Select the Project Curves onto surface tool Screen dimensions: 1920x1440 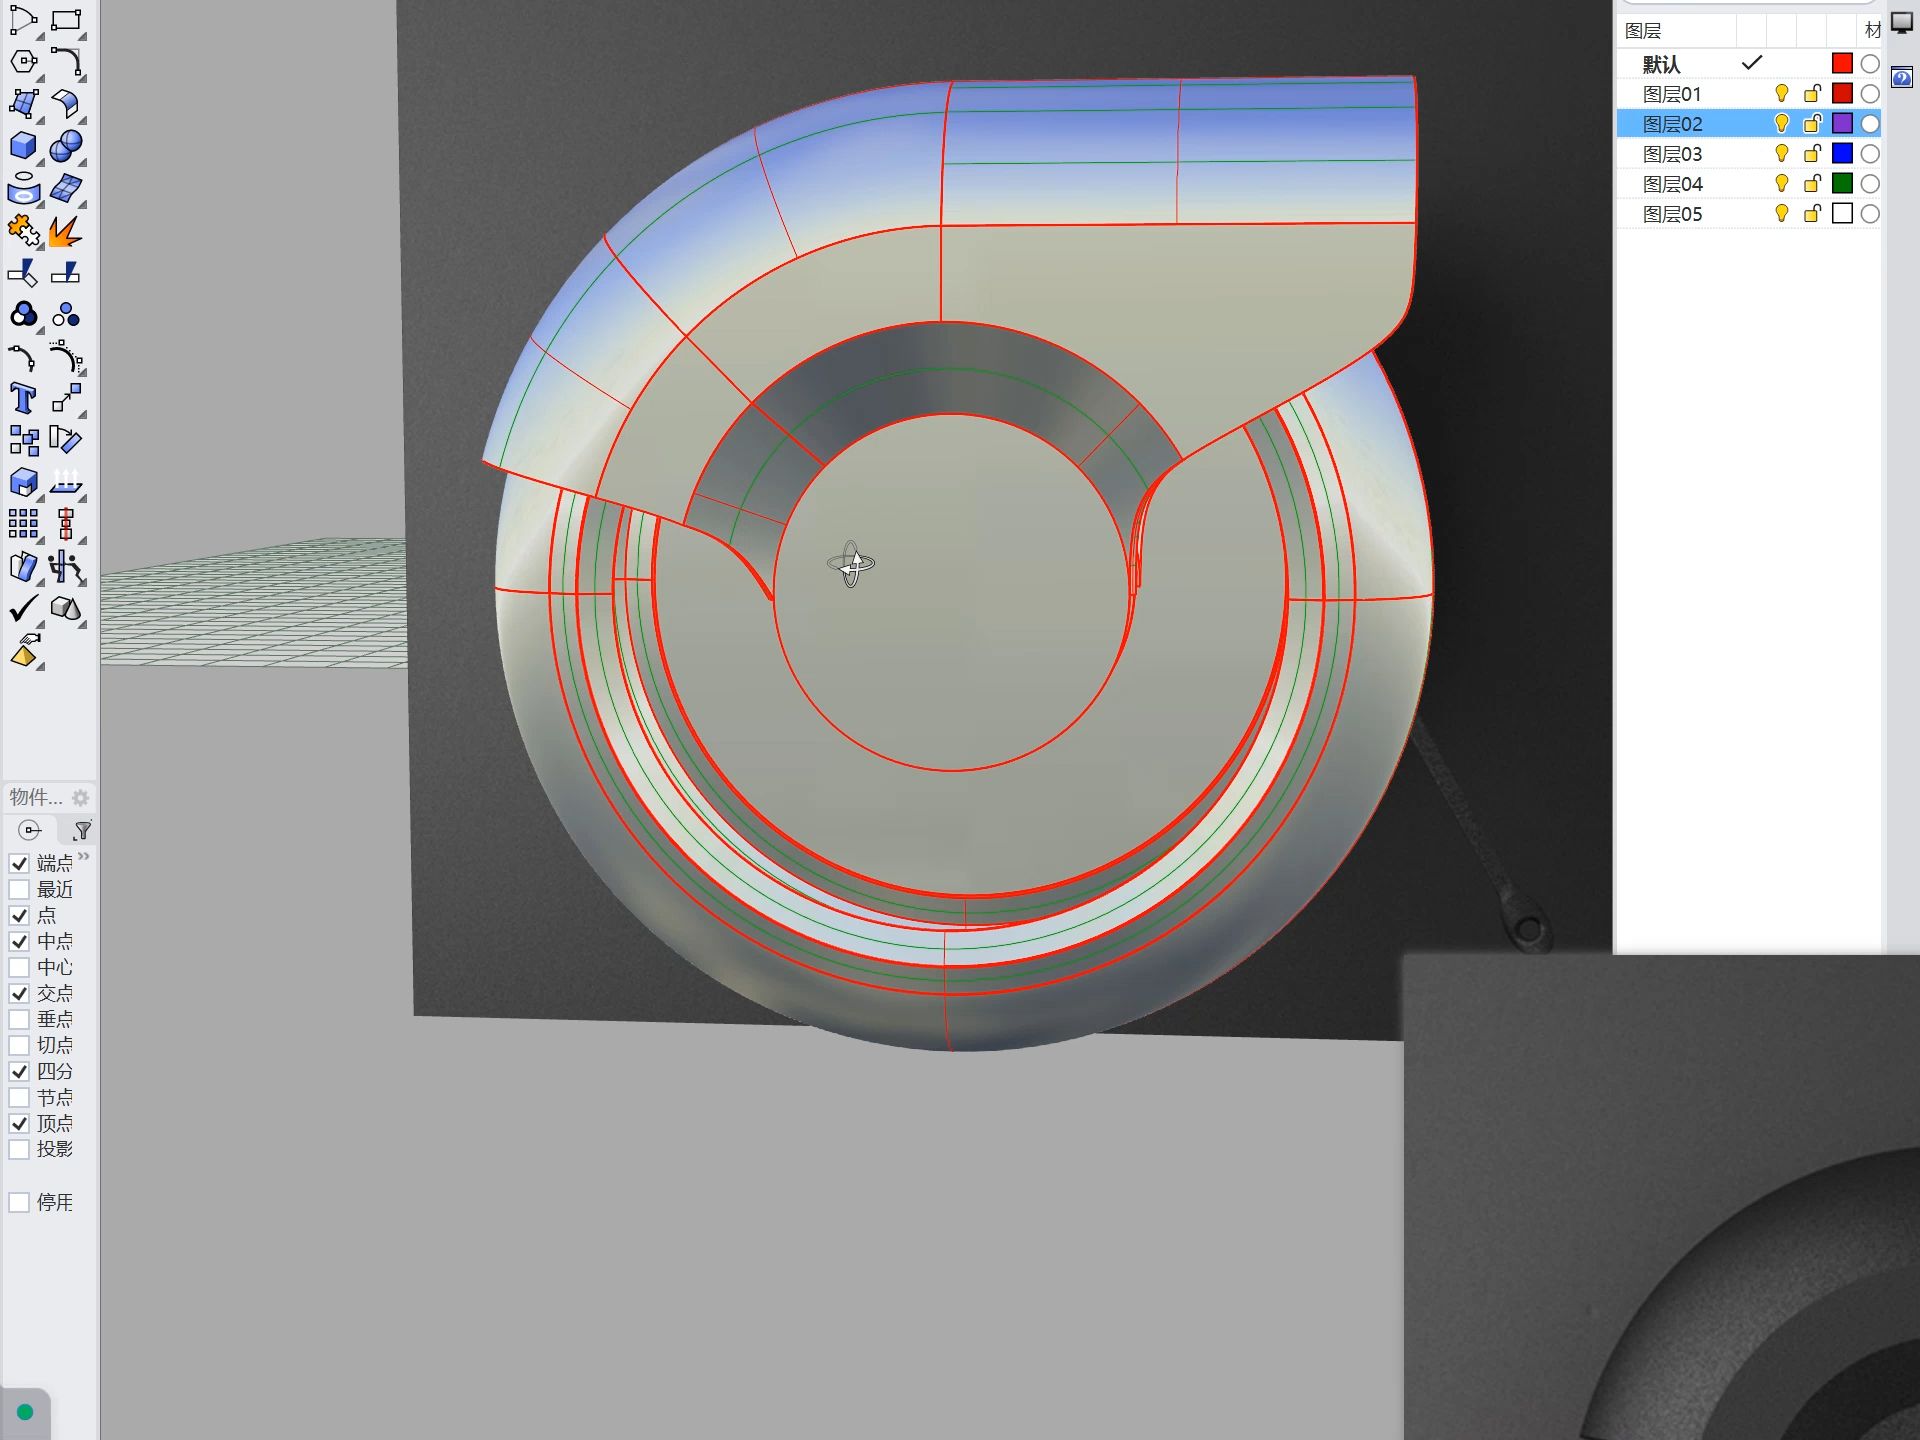(23, 188)
